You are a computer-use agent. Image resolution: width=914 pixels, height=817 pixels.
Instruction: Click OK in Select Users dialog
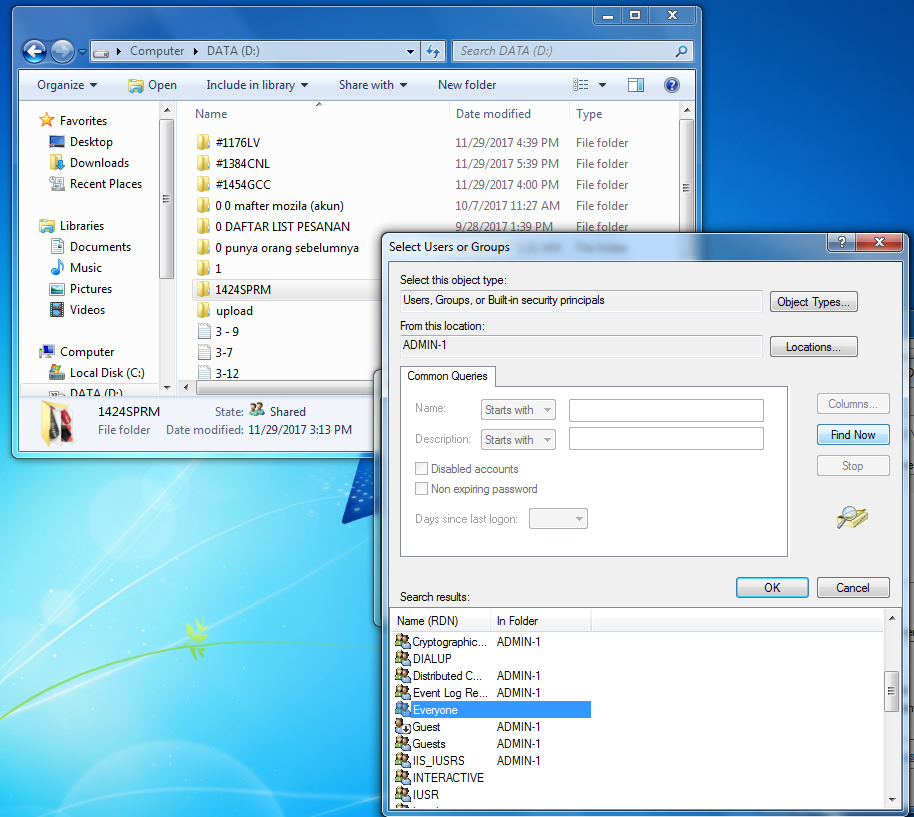772,587
